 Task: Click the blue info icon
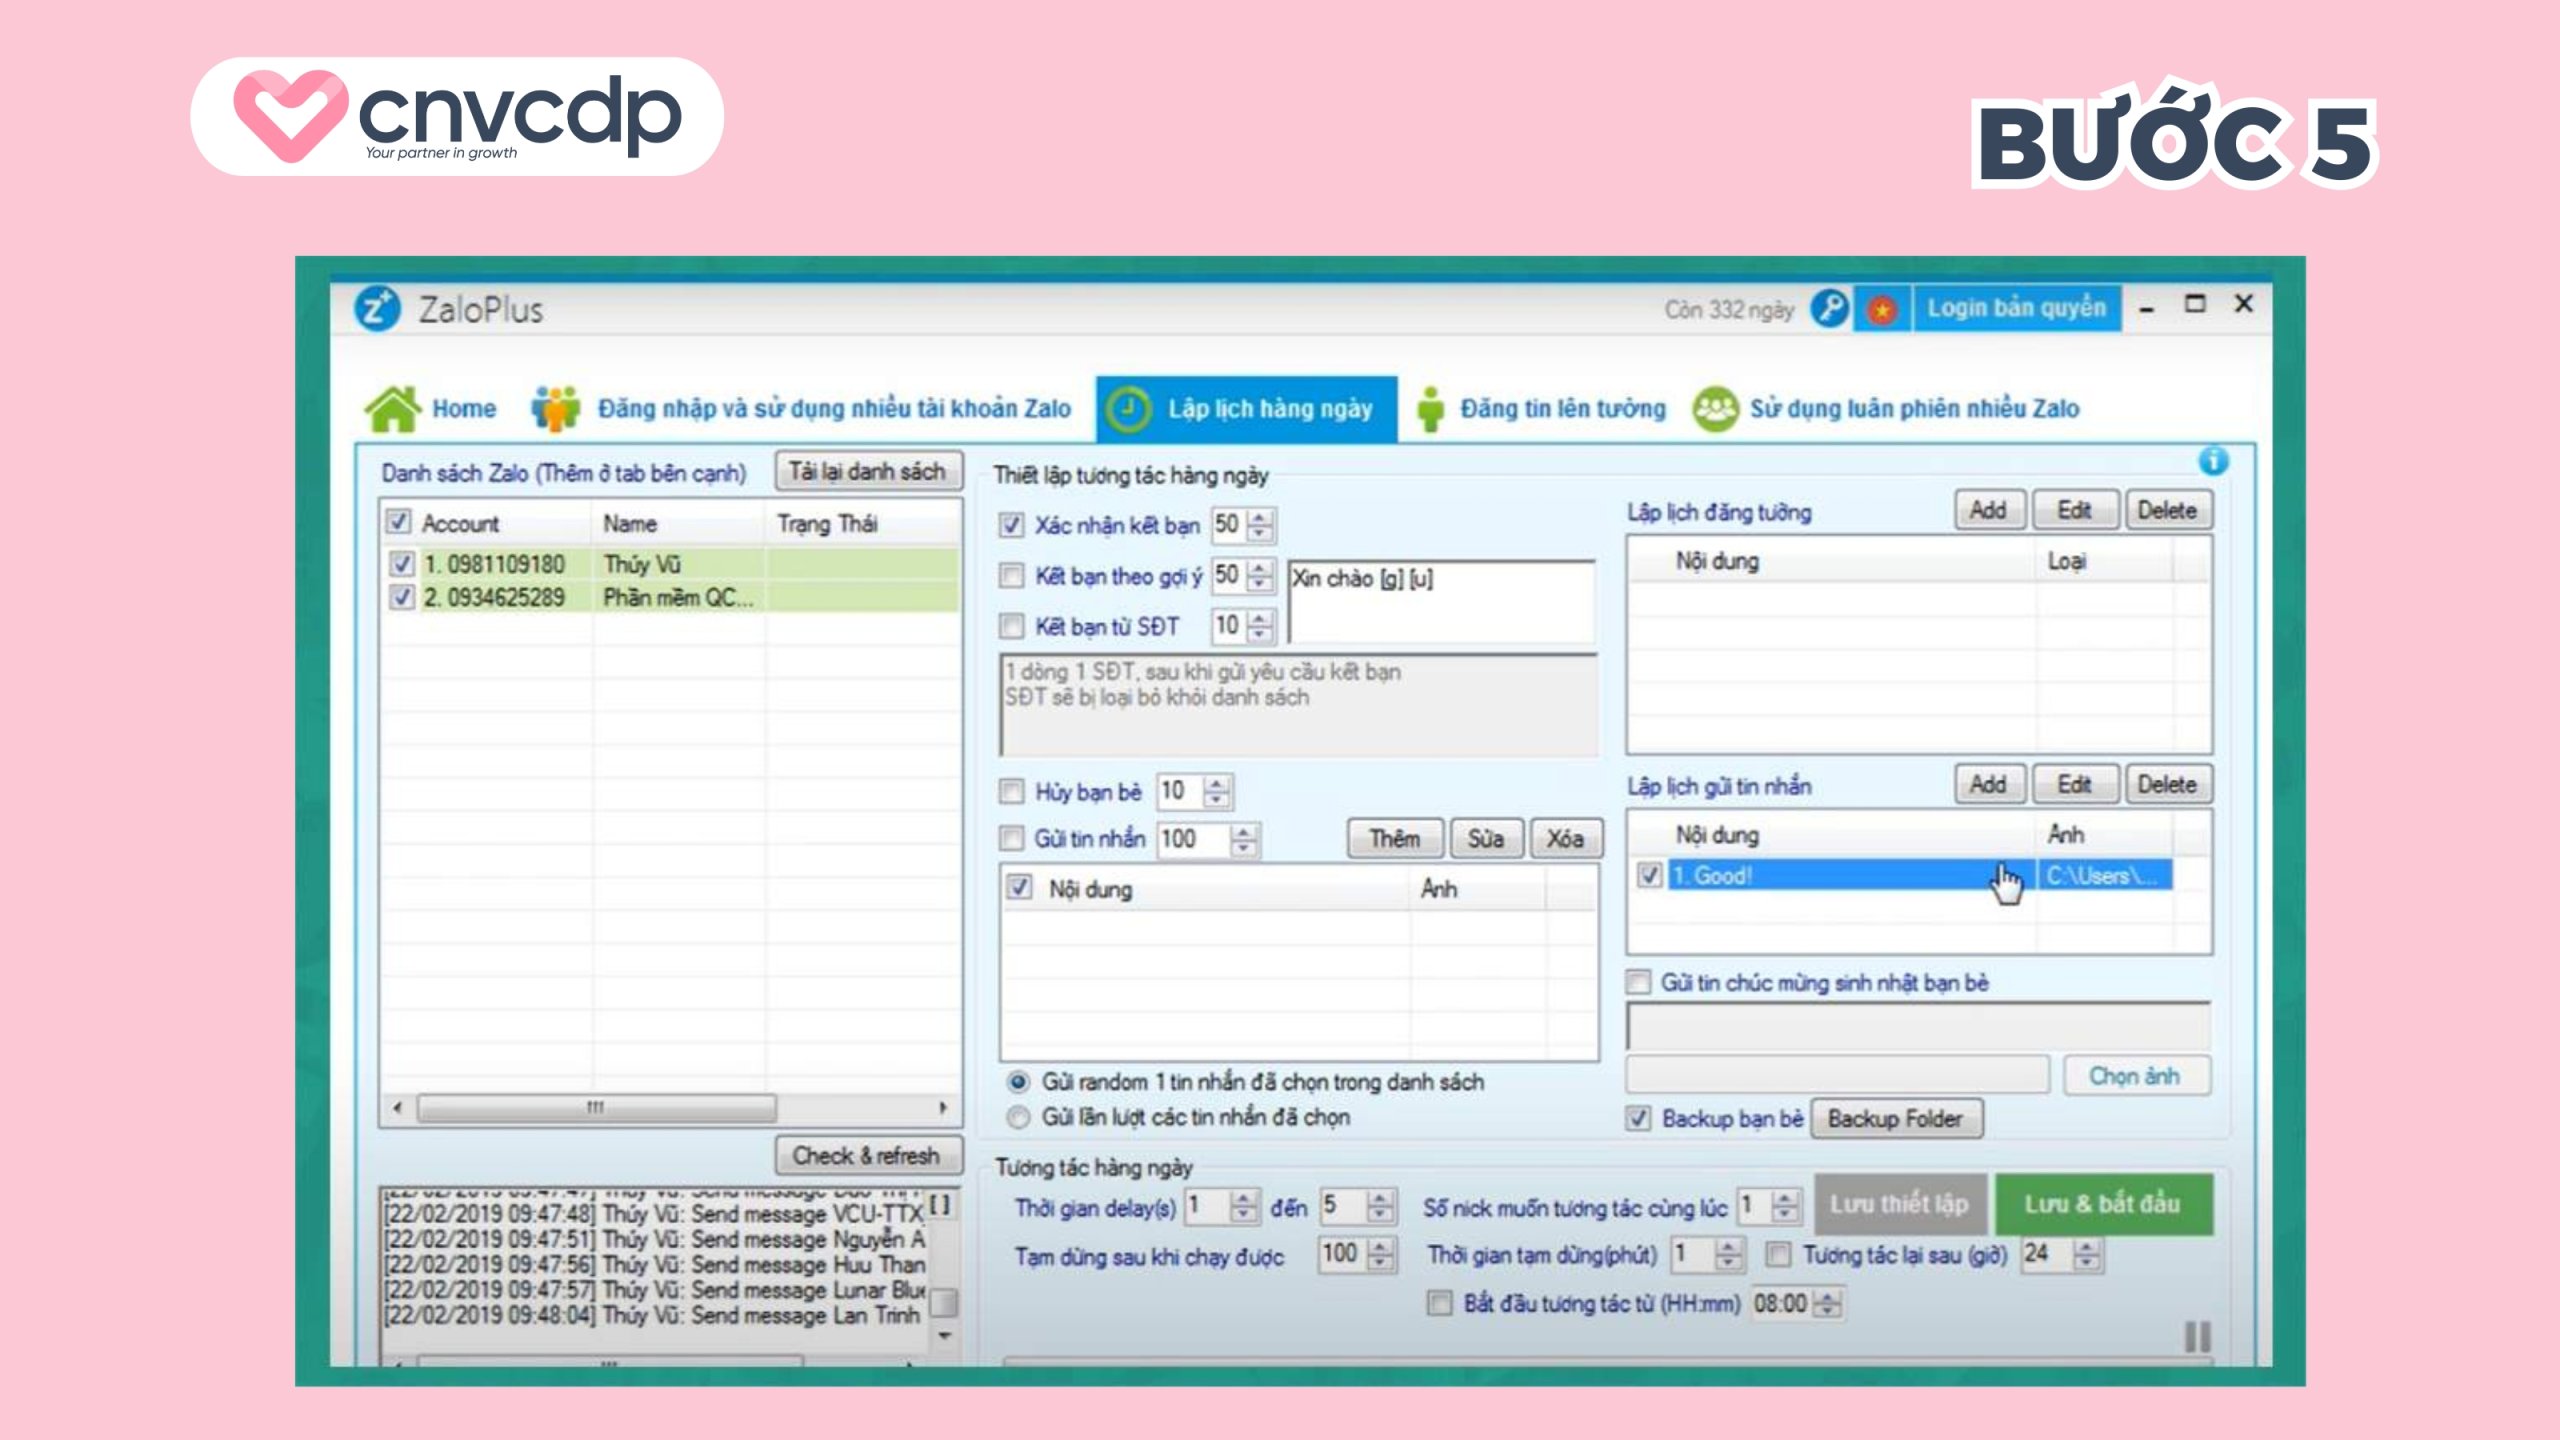pyautogui.click(x=2213, y=461)
